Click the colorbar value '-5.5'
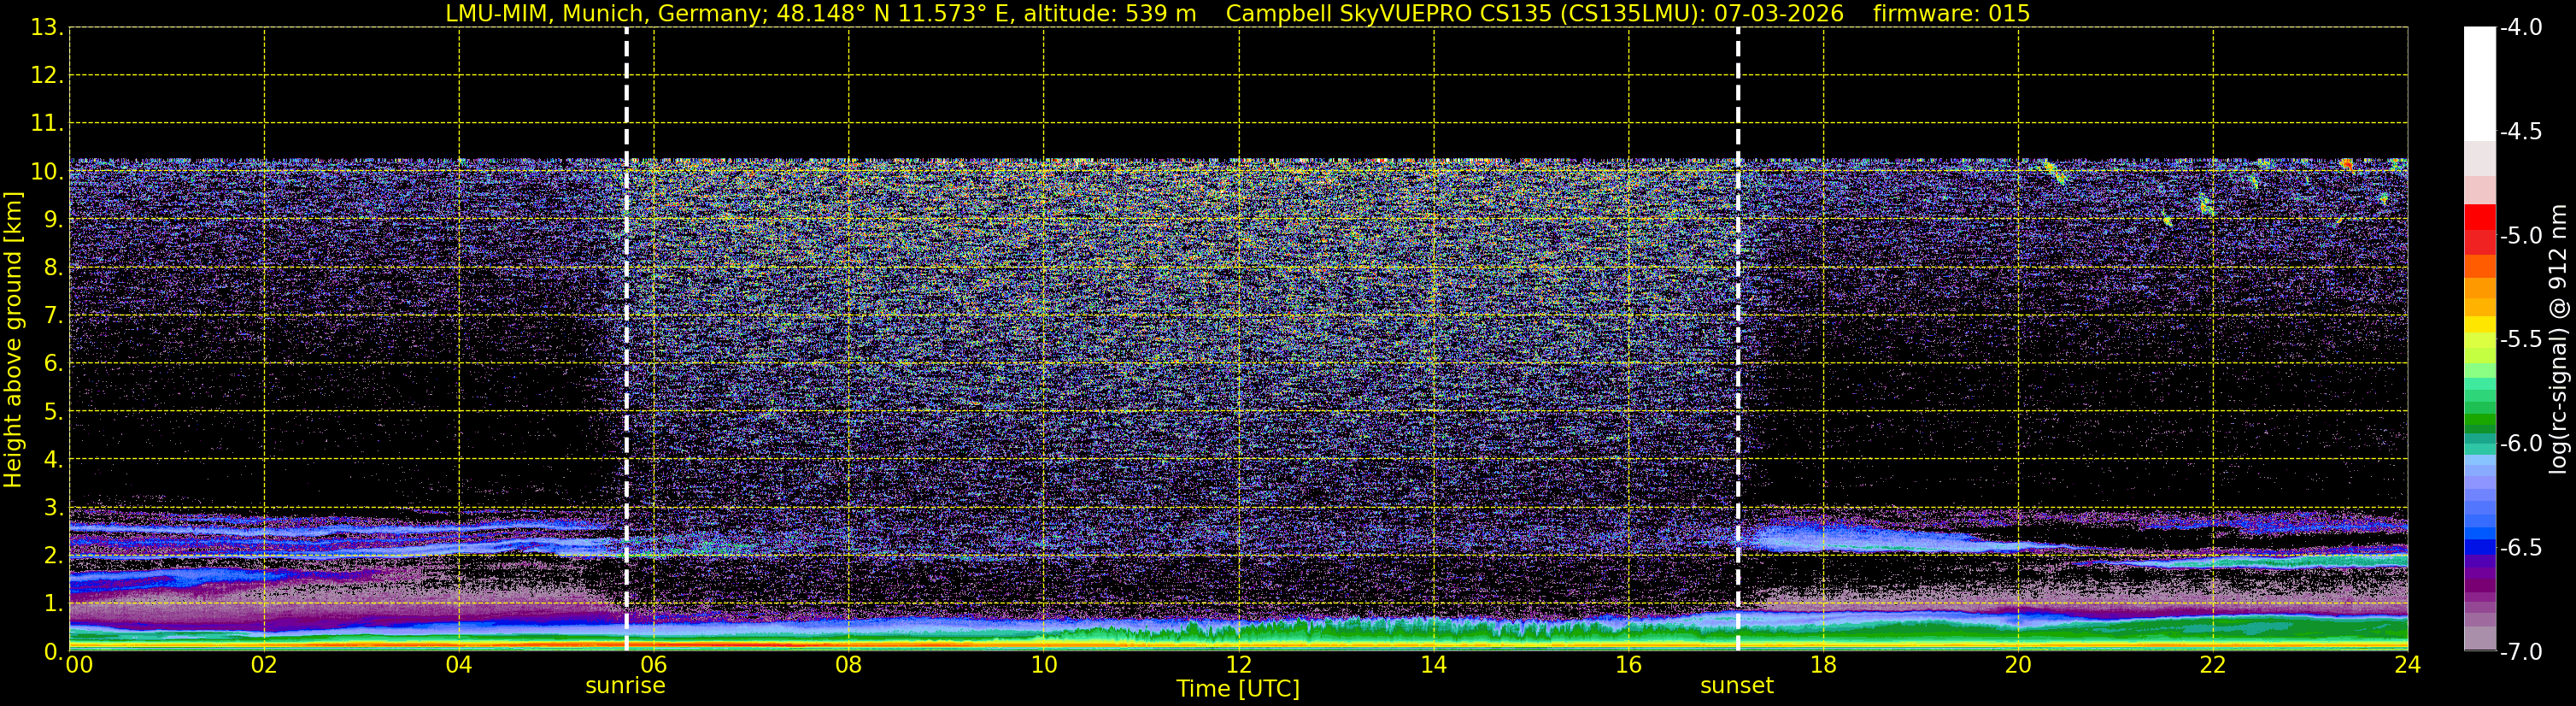2576x706 pixels. point(2520,340)
